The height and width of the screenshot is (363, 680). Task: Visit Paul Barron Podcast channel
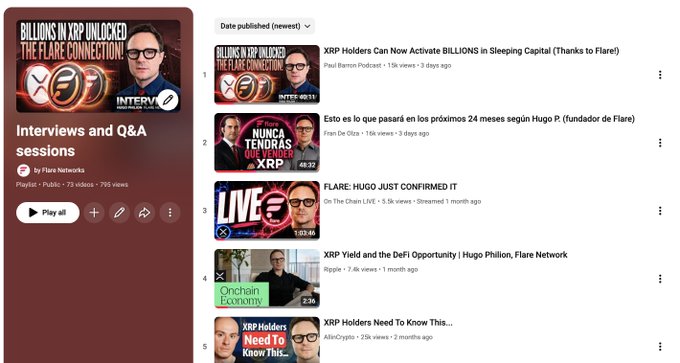tap(352, 65)
